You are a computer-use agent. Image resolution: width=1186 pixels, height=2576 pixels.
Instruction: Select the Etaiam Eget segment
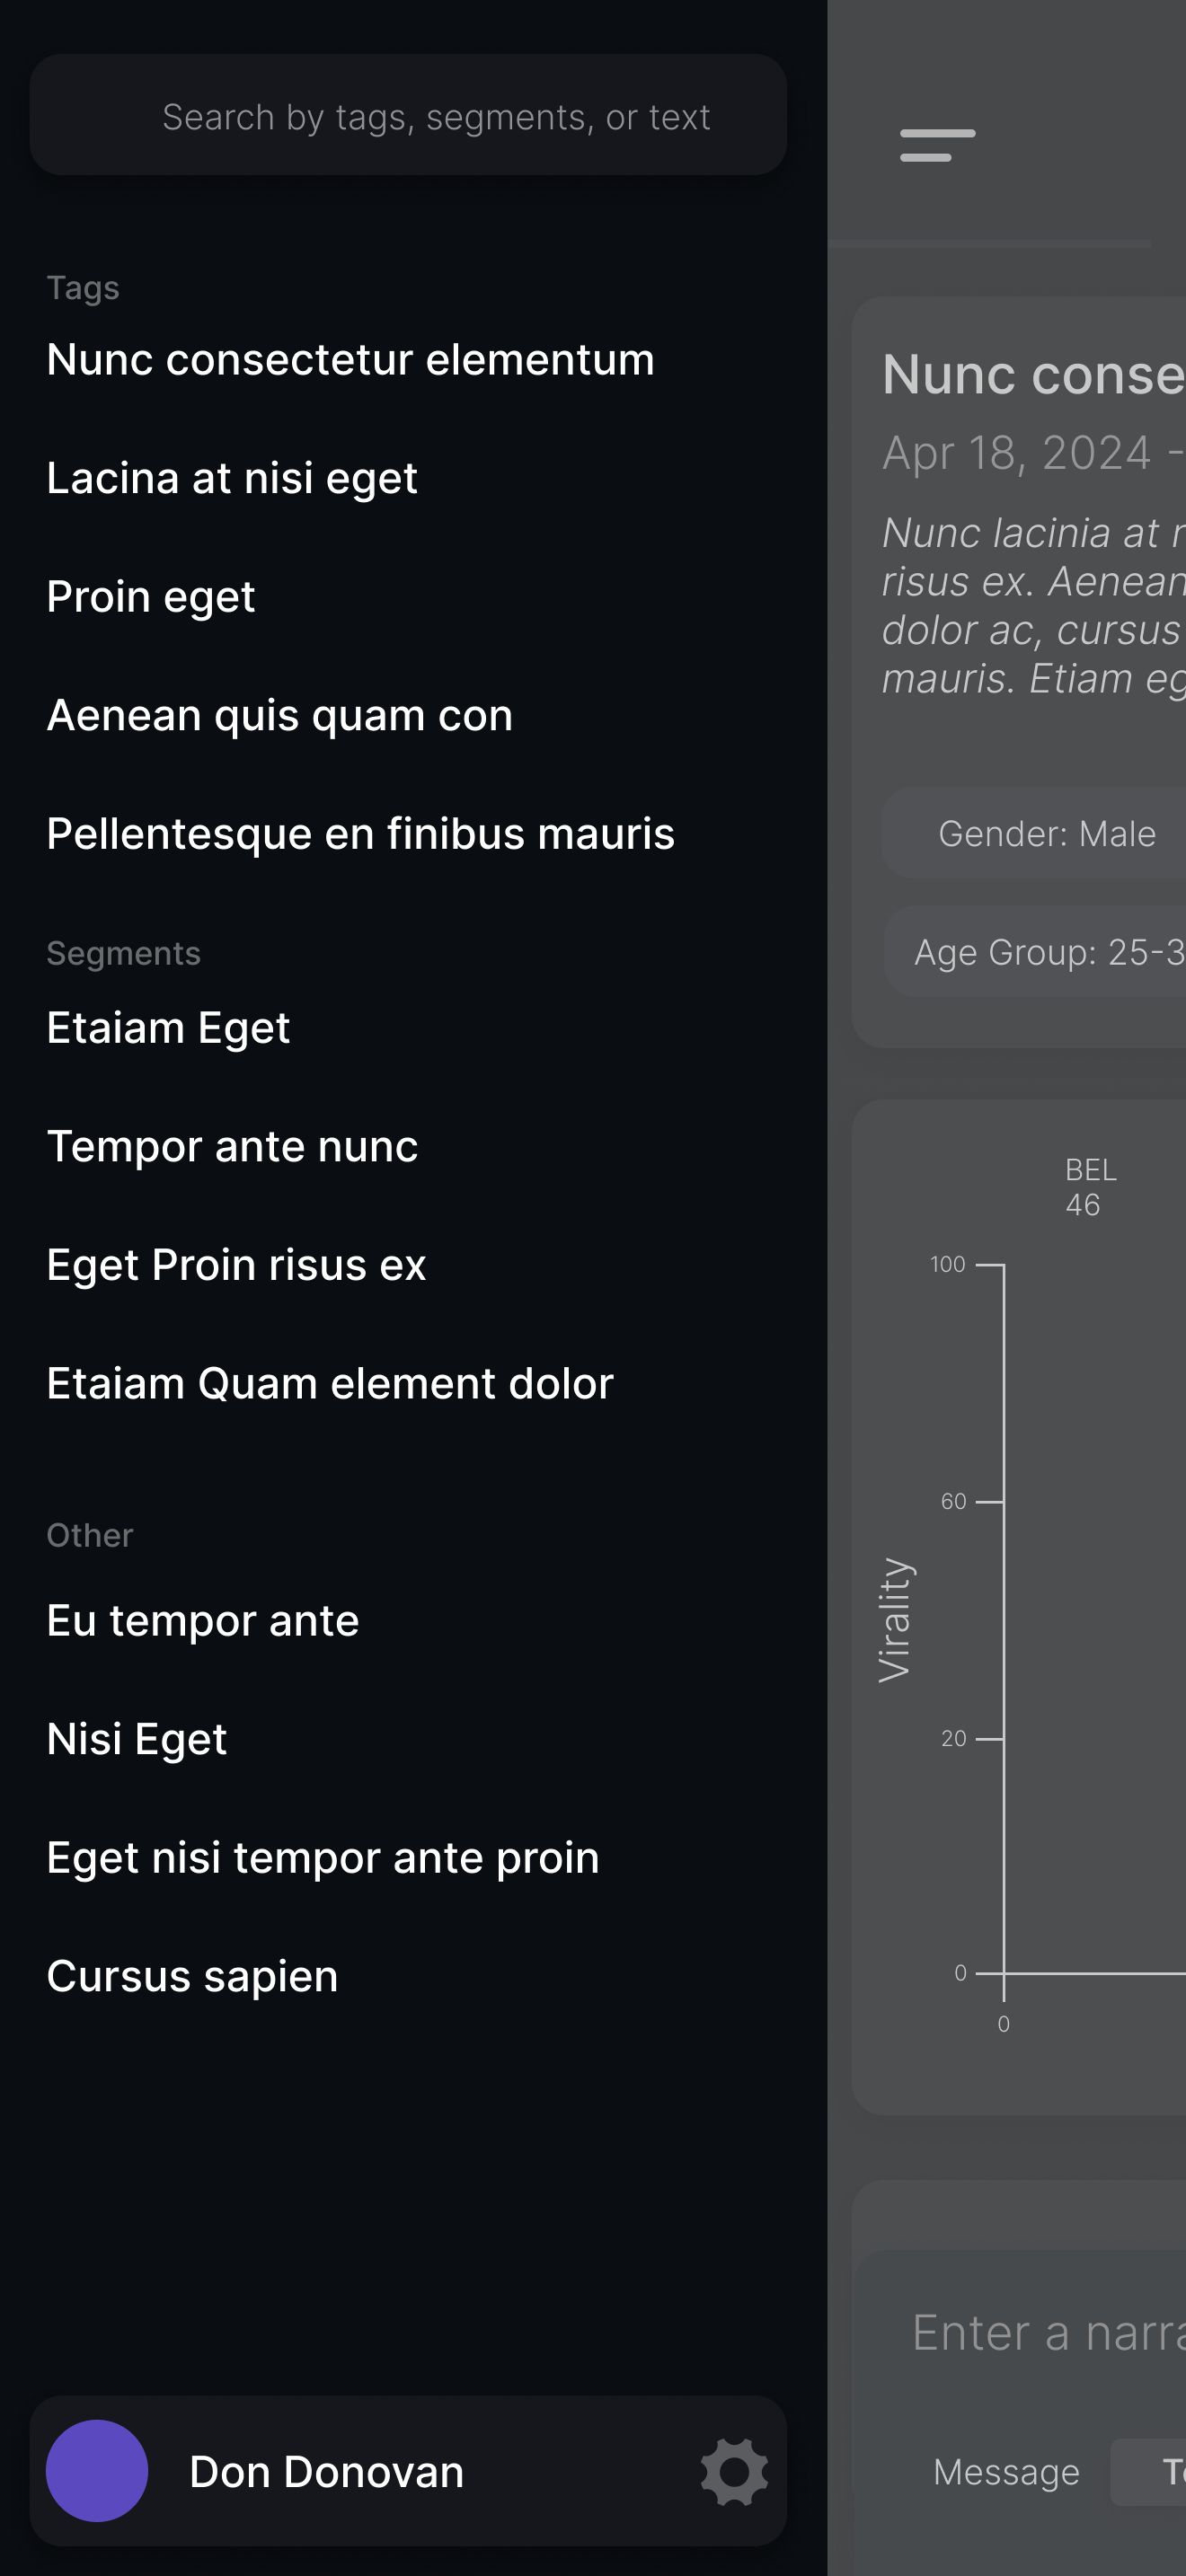click(168, 1028)
